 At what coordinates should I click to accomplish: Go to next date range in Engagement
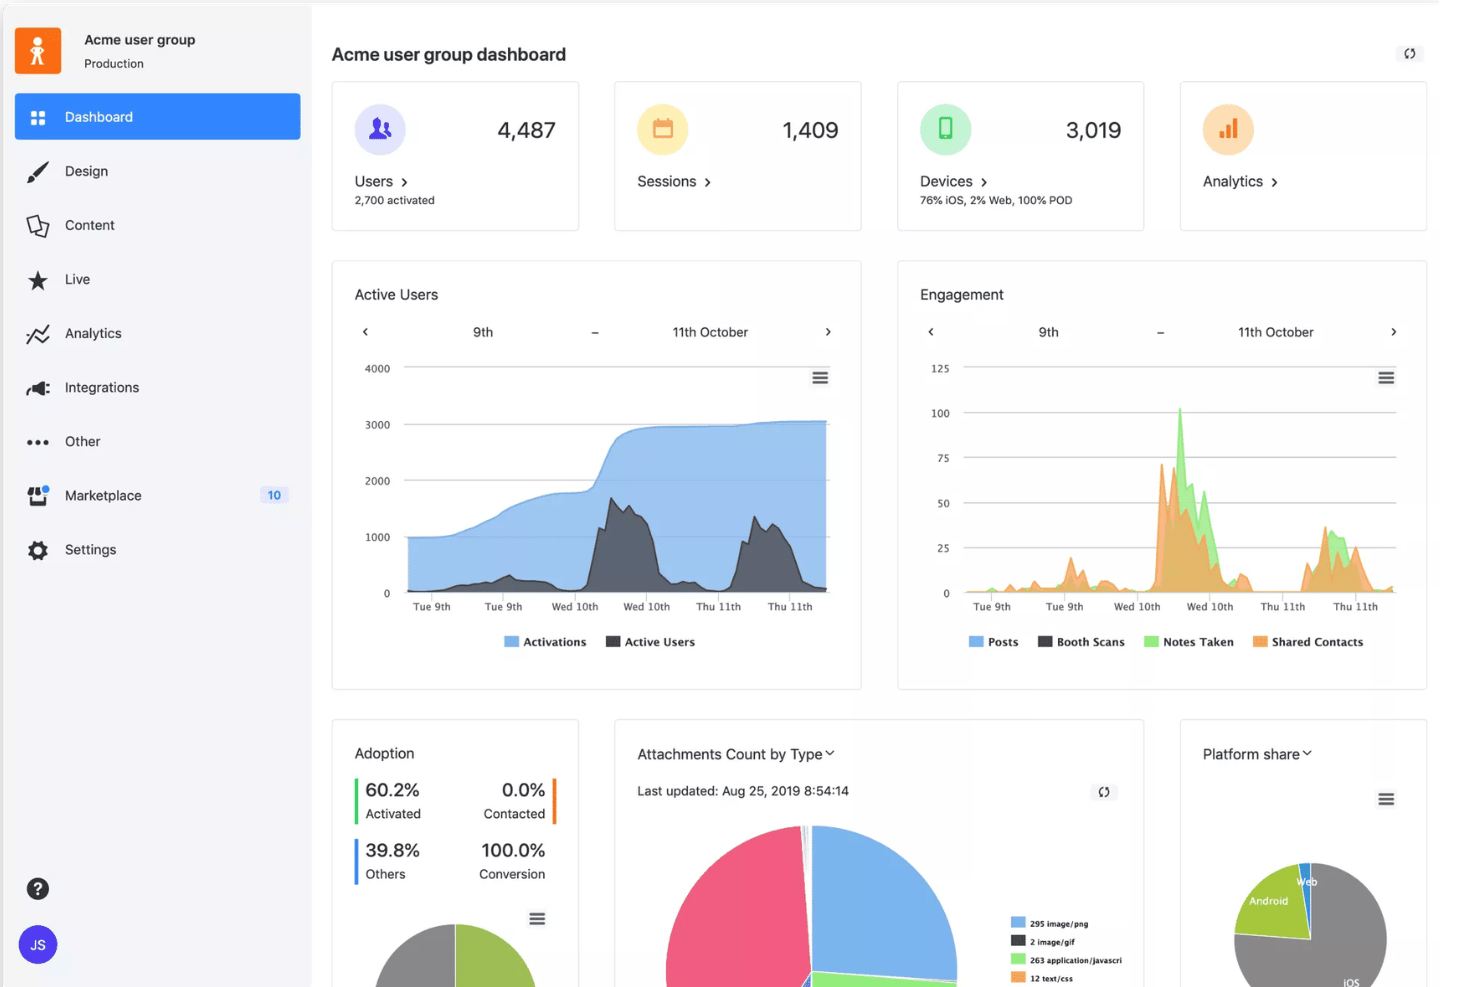click(1394, 332)
